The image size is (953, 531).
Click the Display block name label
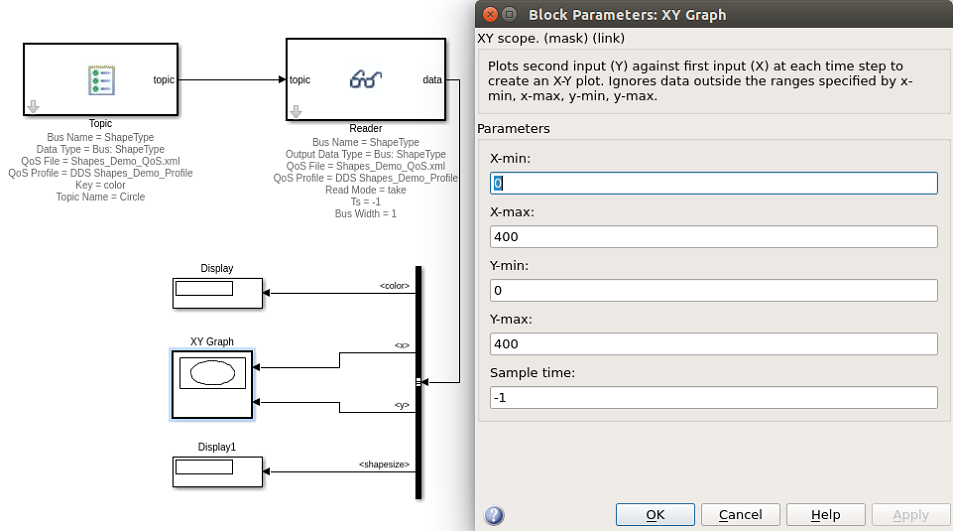click(x=216, y=269)
